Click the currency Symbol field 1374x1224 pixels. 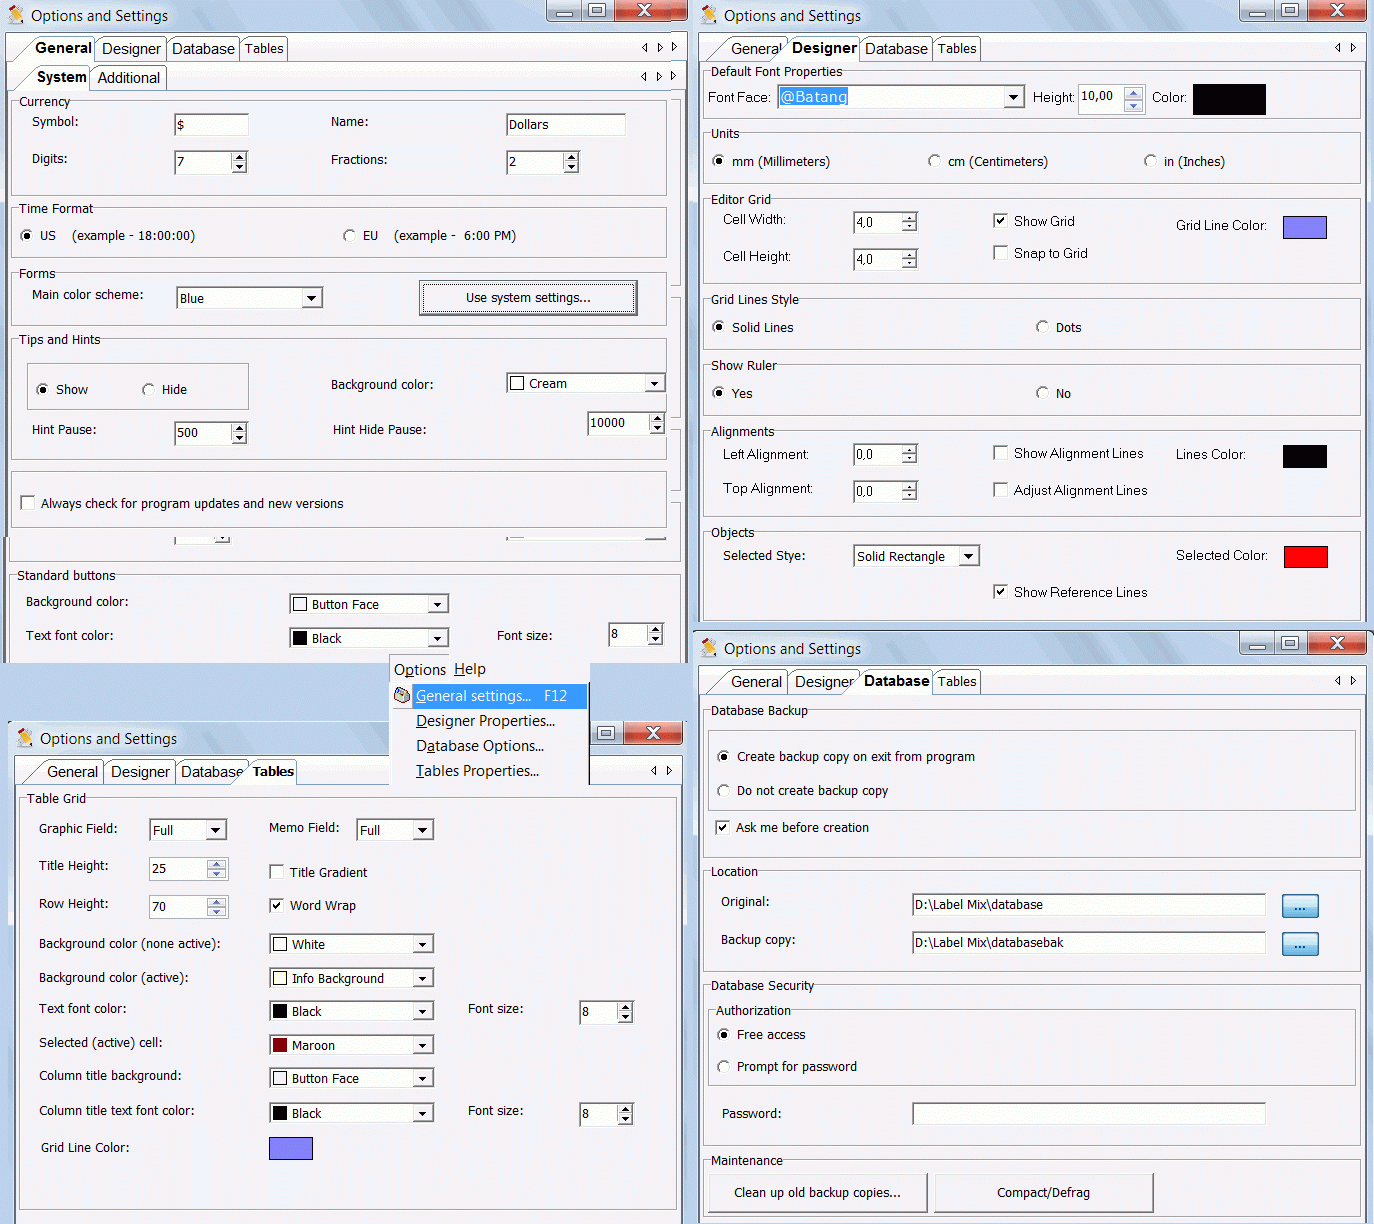click(211, 124)
